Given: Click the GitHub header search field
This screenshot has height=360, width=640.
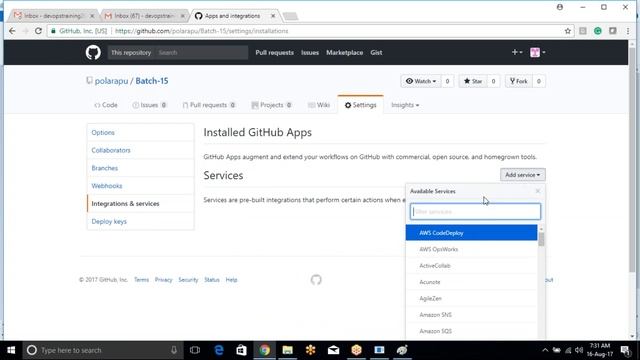Looking at the screenshot, I should click(x=202, y=52).
